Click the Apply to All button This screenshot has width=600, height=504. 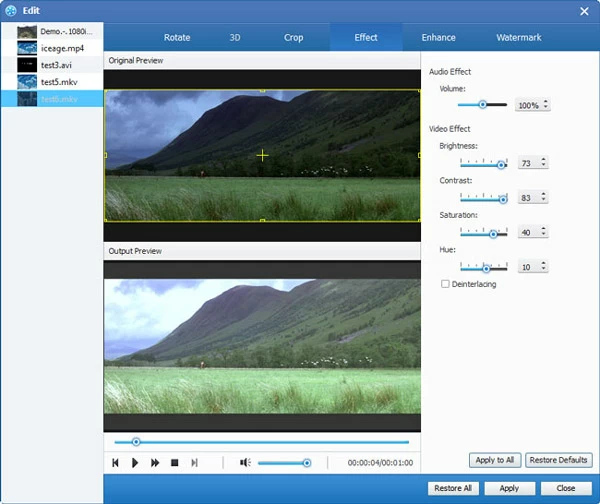(x=495, y=460)
